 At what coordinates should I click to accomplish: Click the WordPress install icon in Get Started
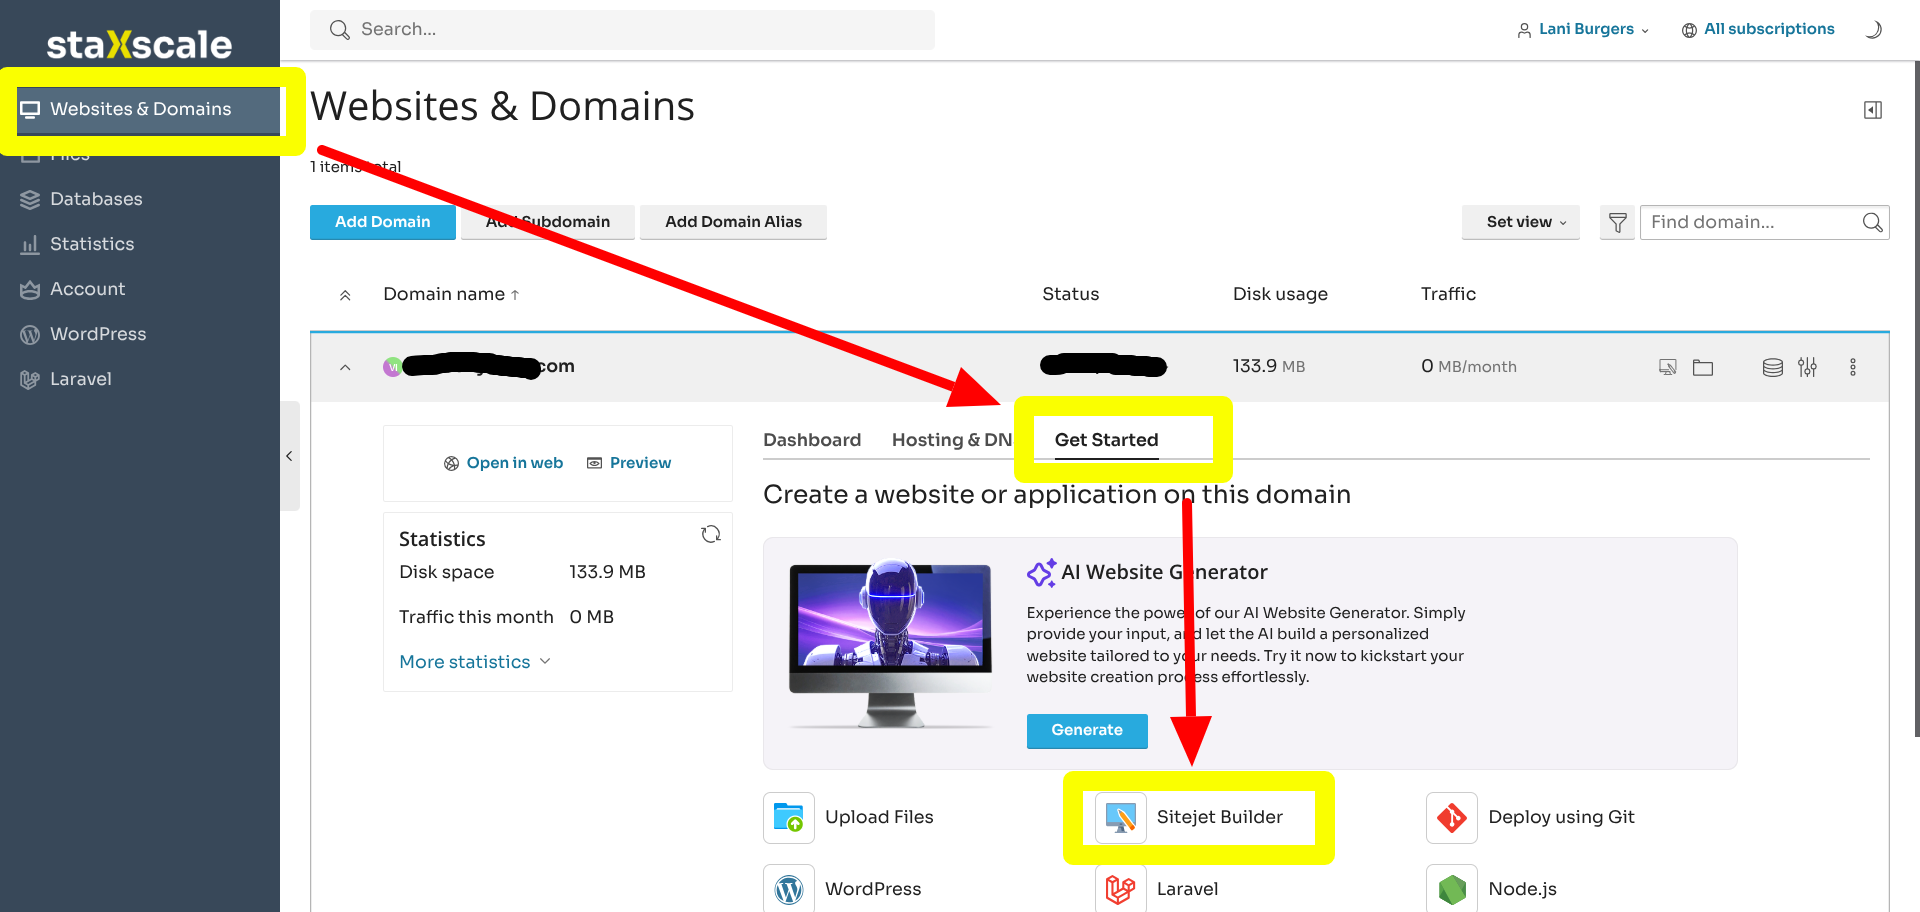point(789,889)
